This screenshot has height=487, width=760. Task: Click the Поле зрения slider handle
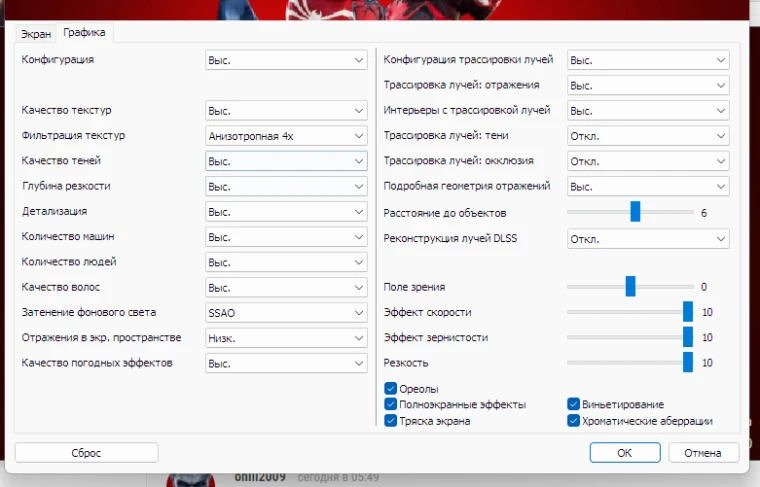[630, 286]
